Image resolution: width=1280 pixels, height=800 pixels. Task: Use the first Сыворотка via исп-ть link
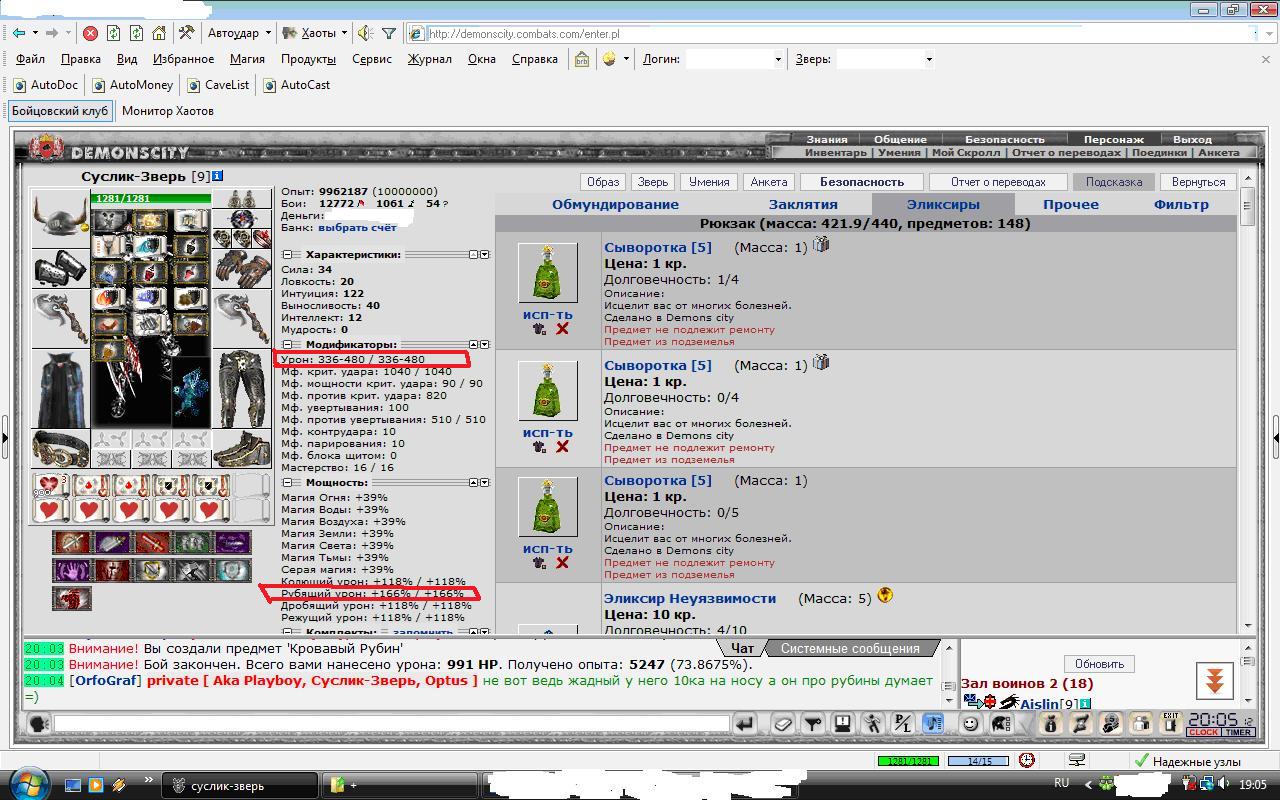(x=547, y=315)
